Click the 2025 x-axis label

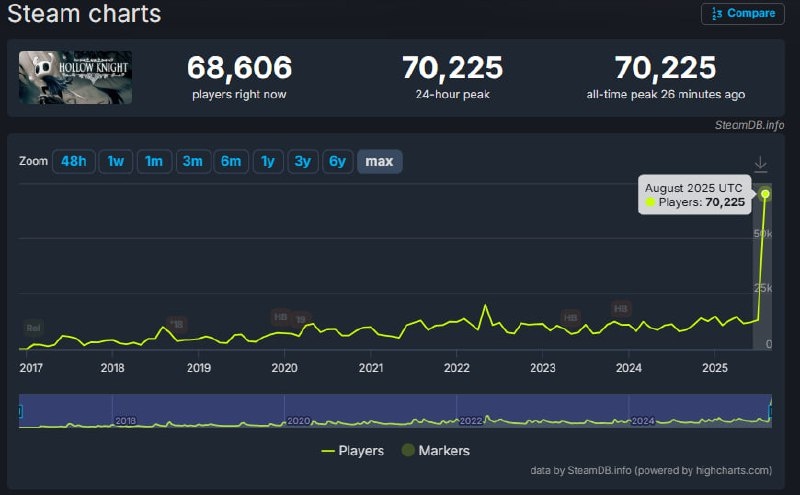pyautogui.click(x=715, y=368)
